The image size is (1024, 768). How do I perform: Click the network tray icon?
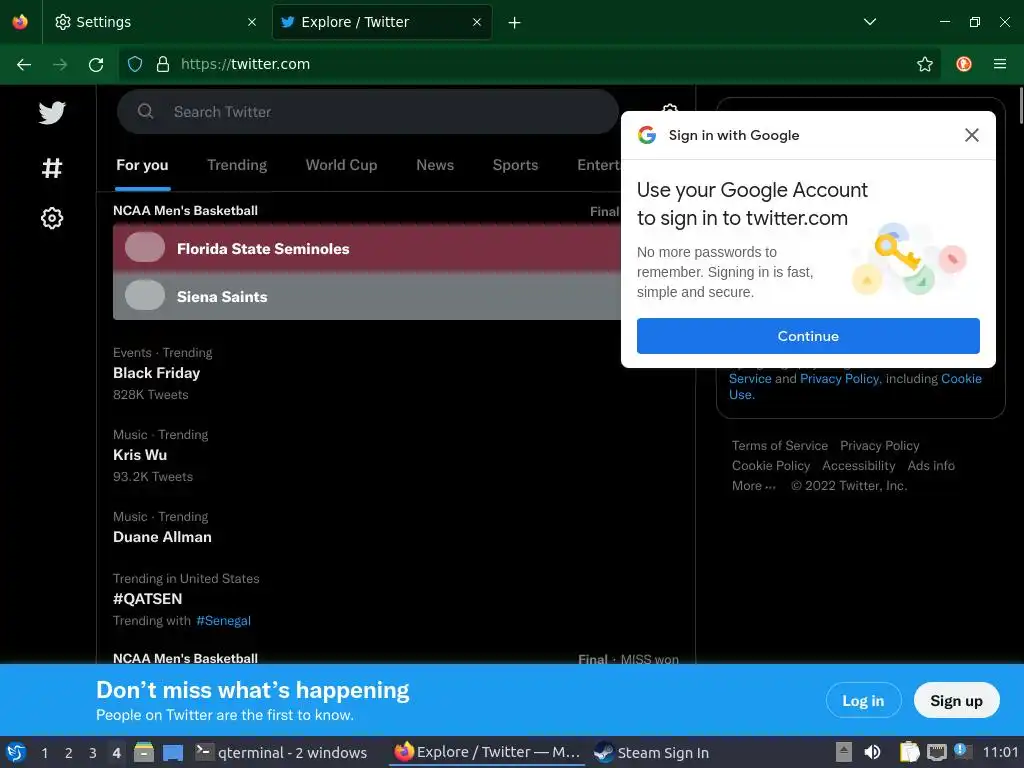point(936,752)
